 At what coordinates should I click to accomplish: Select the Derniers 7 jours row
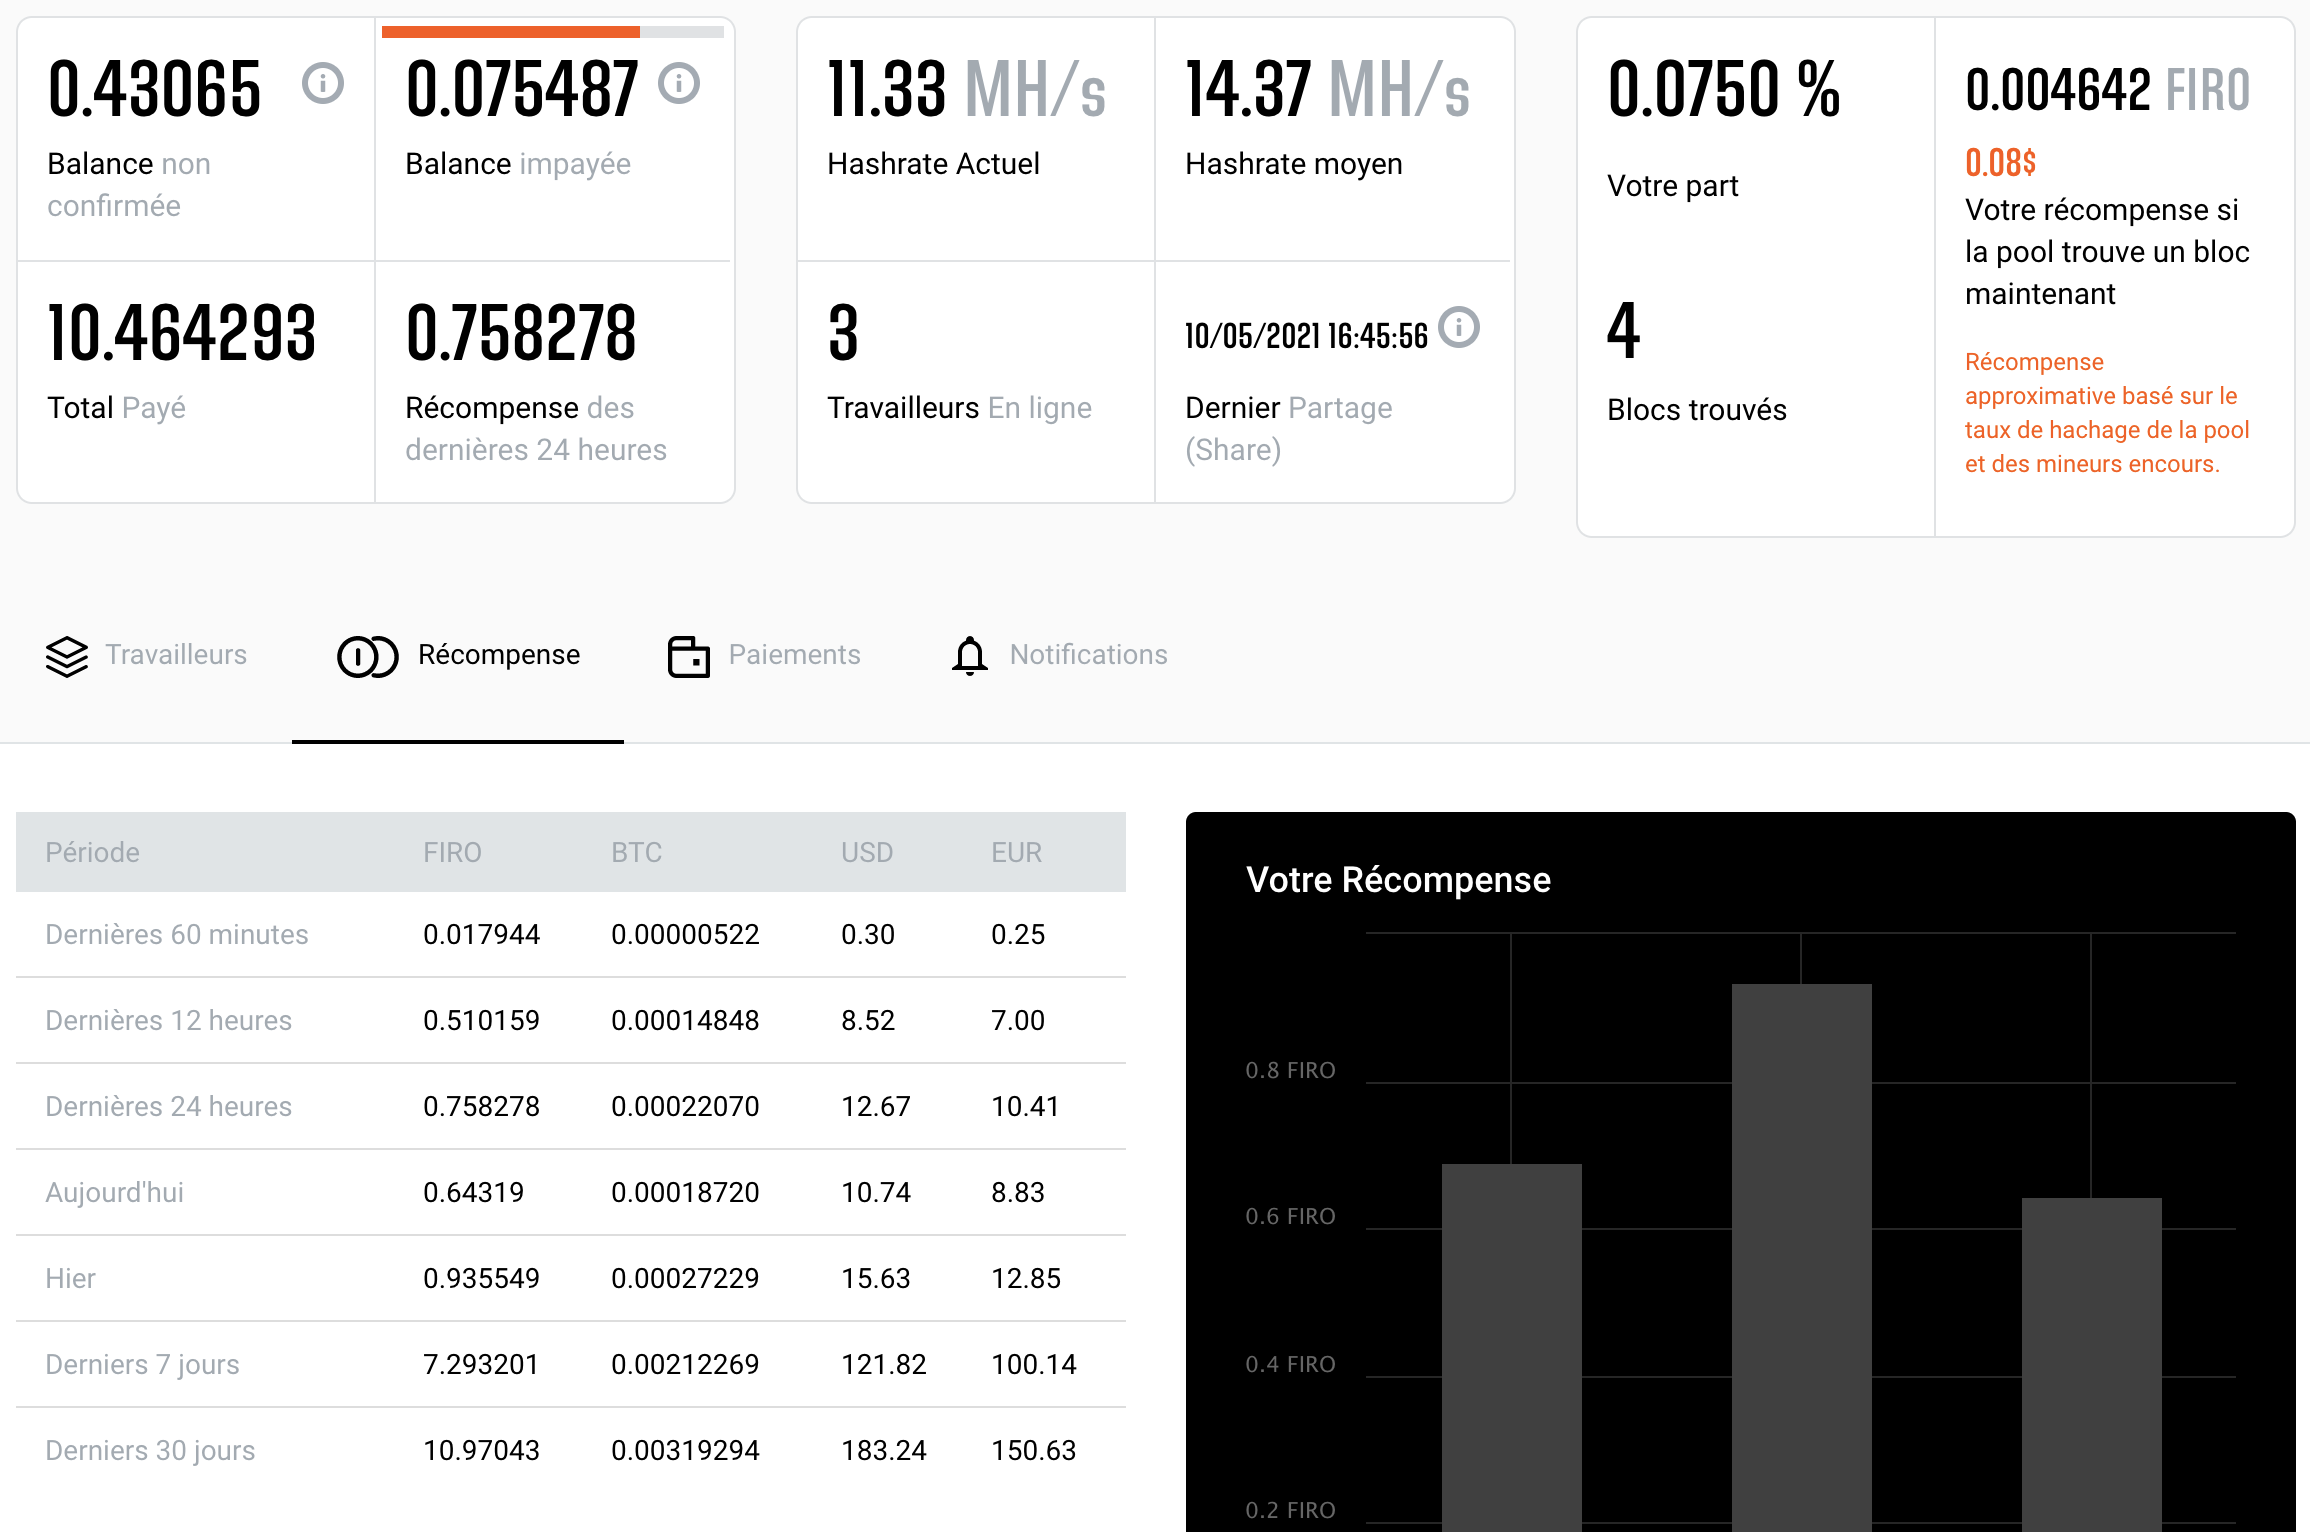(571, 1364)
